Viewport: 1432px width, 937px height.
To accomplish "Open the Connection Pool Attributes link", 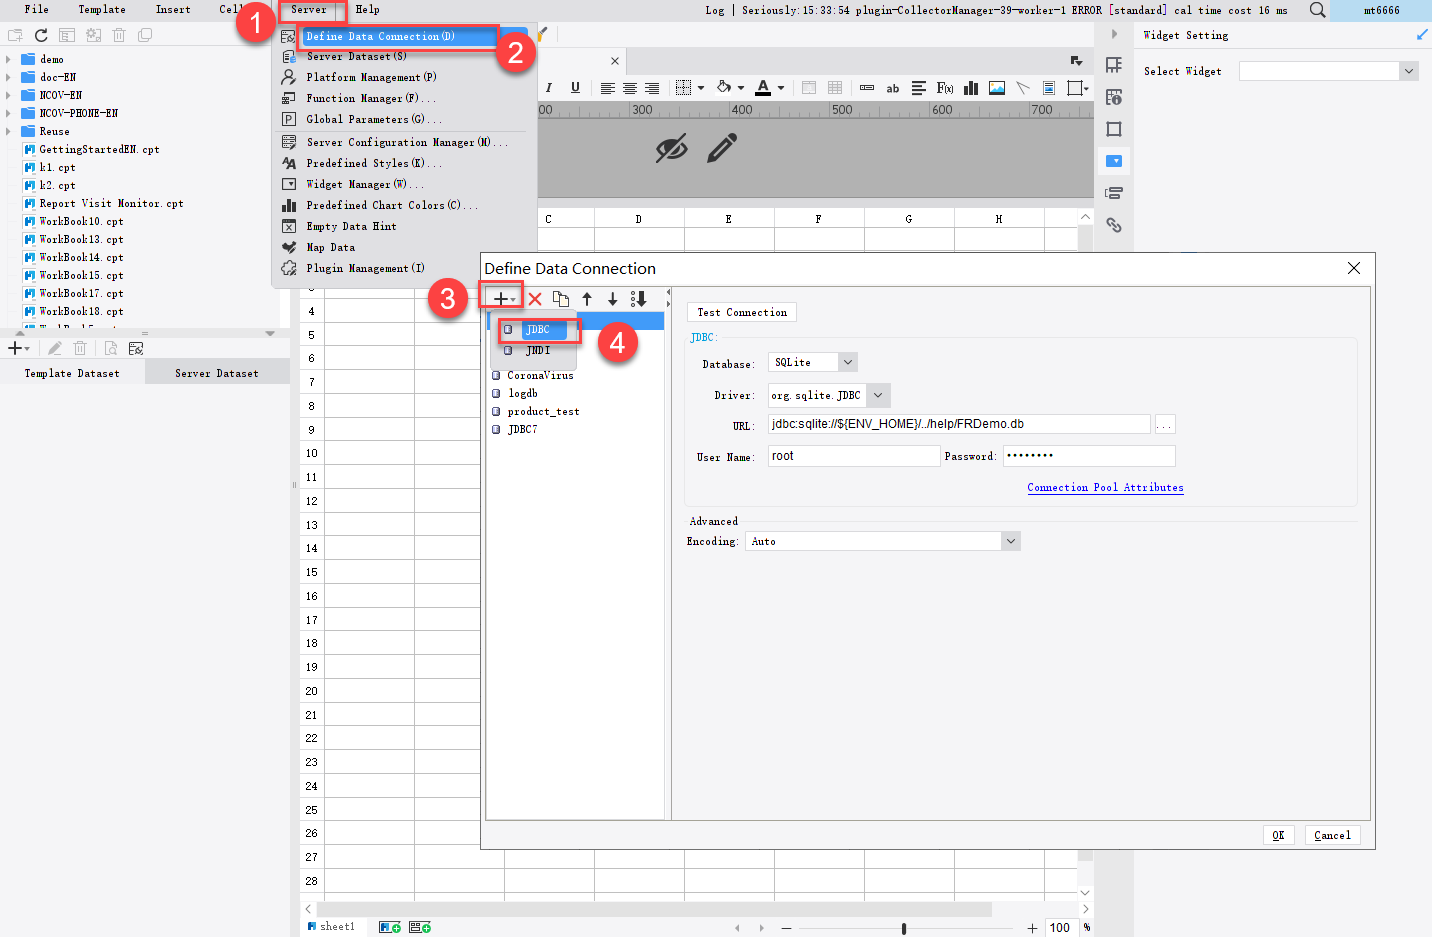I will point(1104,487).
